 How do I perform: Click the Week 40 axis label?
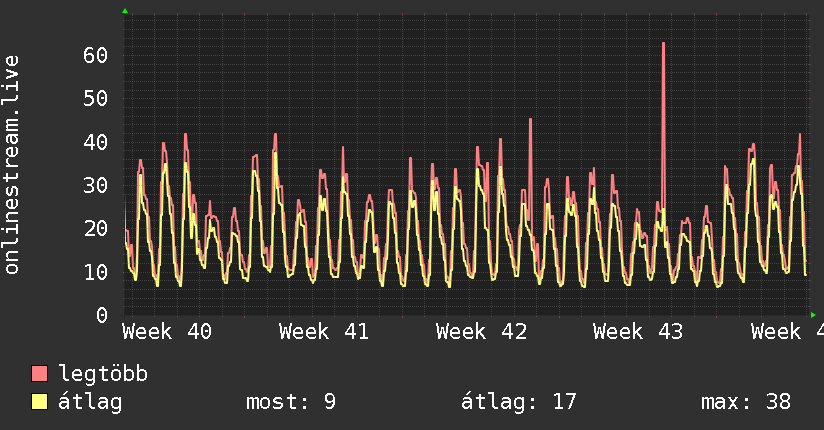[x=167, y=332]
